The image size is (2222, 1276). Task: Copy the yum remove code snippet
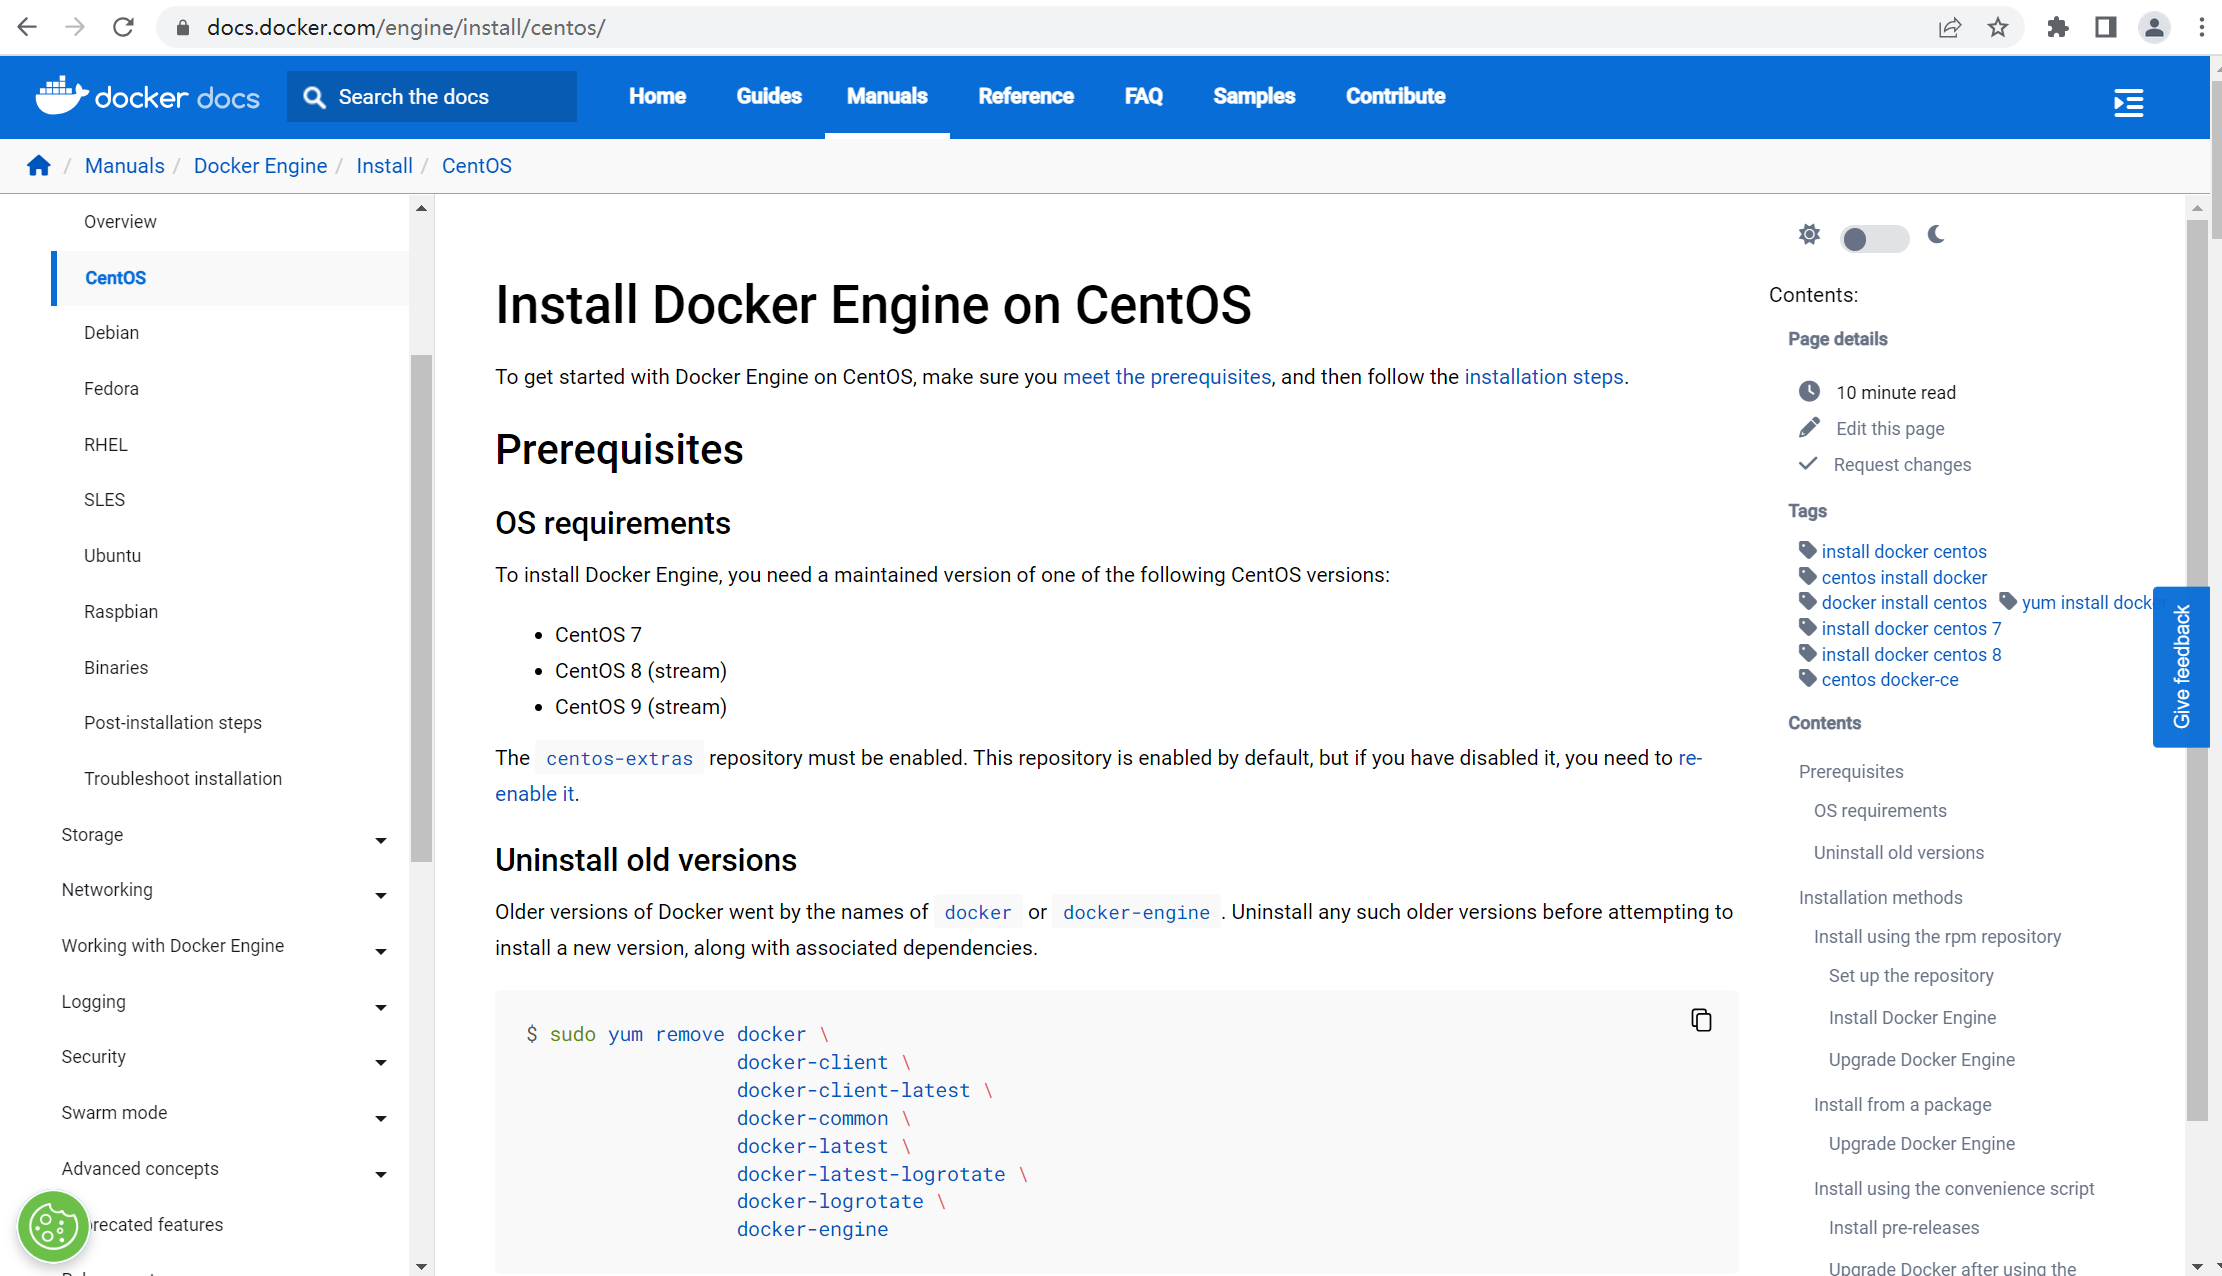pyautogui.click(x=1702, y=1019)
